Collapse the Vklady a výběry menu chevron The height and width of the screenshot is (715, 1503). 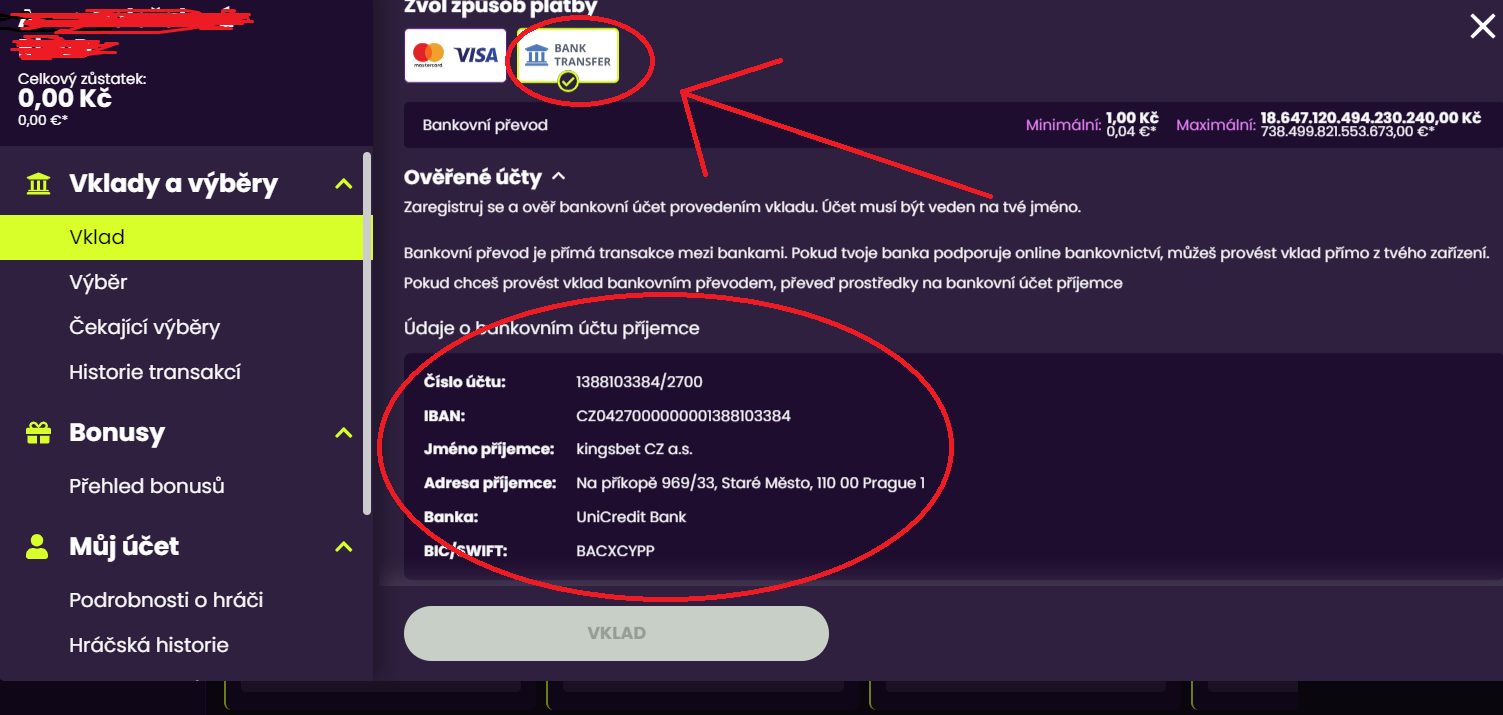click(343, 184)
